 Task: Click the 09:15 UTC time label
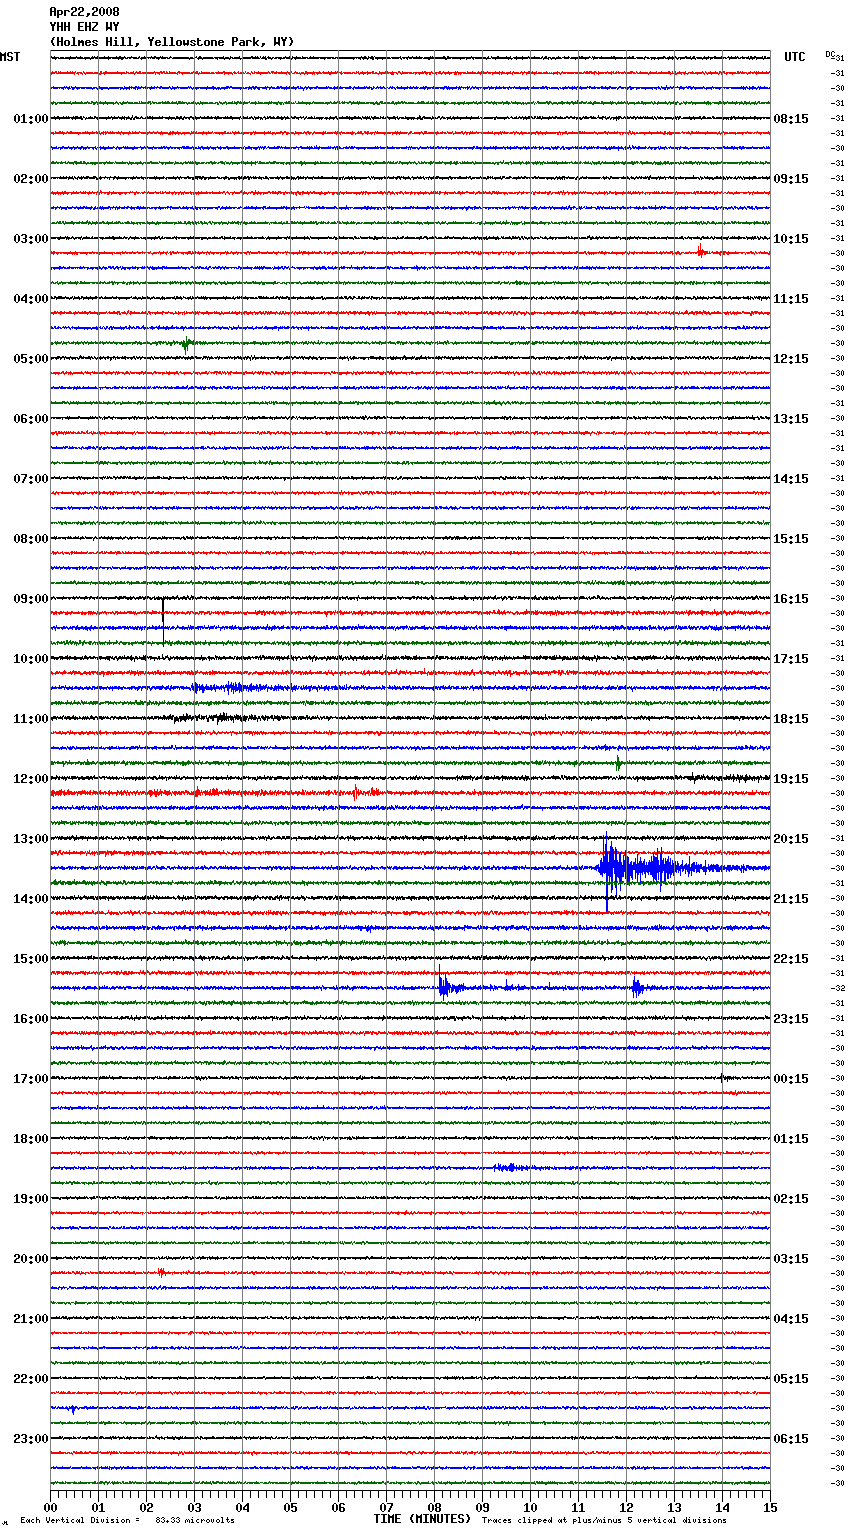point(791,179)
